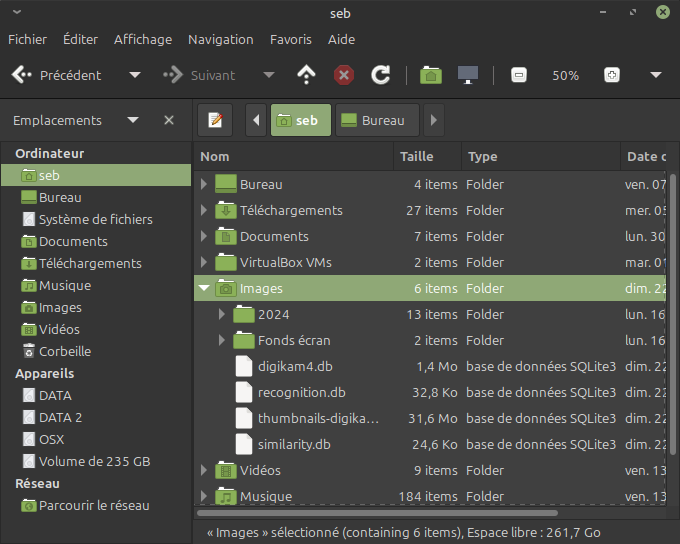
Task: Expand the Téléchargements folder row
Action: click(x=204, y=210)
